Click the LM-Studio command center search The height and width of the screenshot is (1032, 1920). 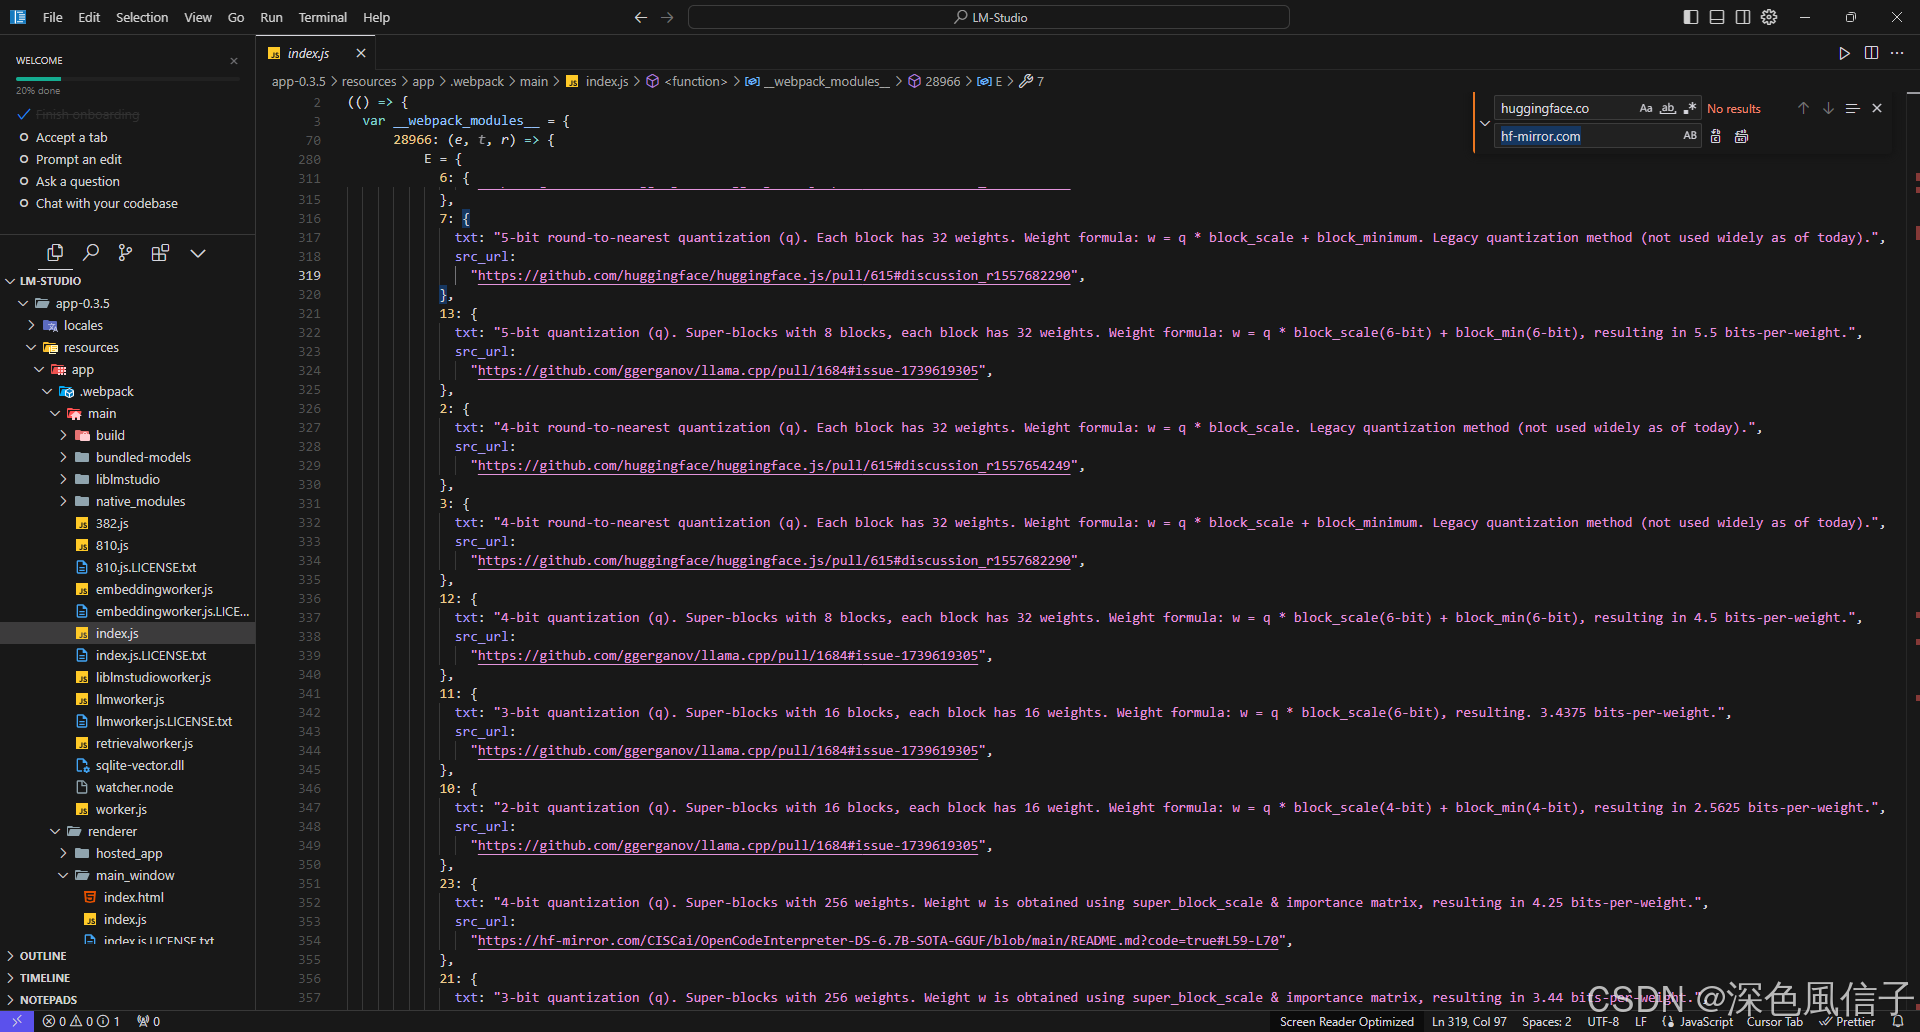point(989,17)
